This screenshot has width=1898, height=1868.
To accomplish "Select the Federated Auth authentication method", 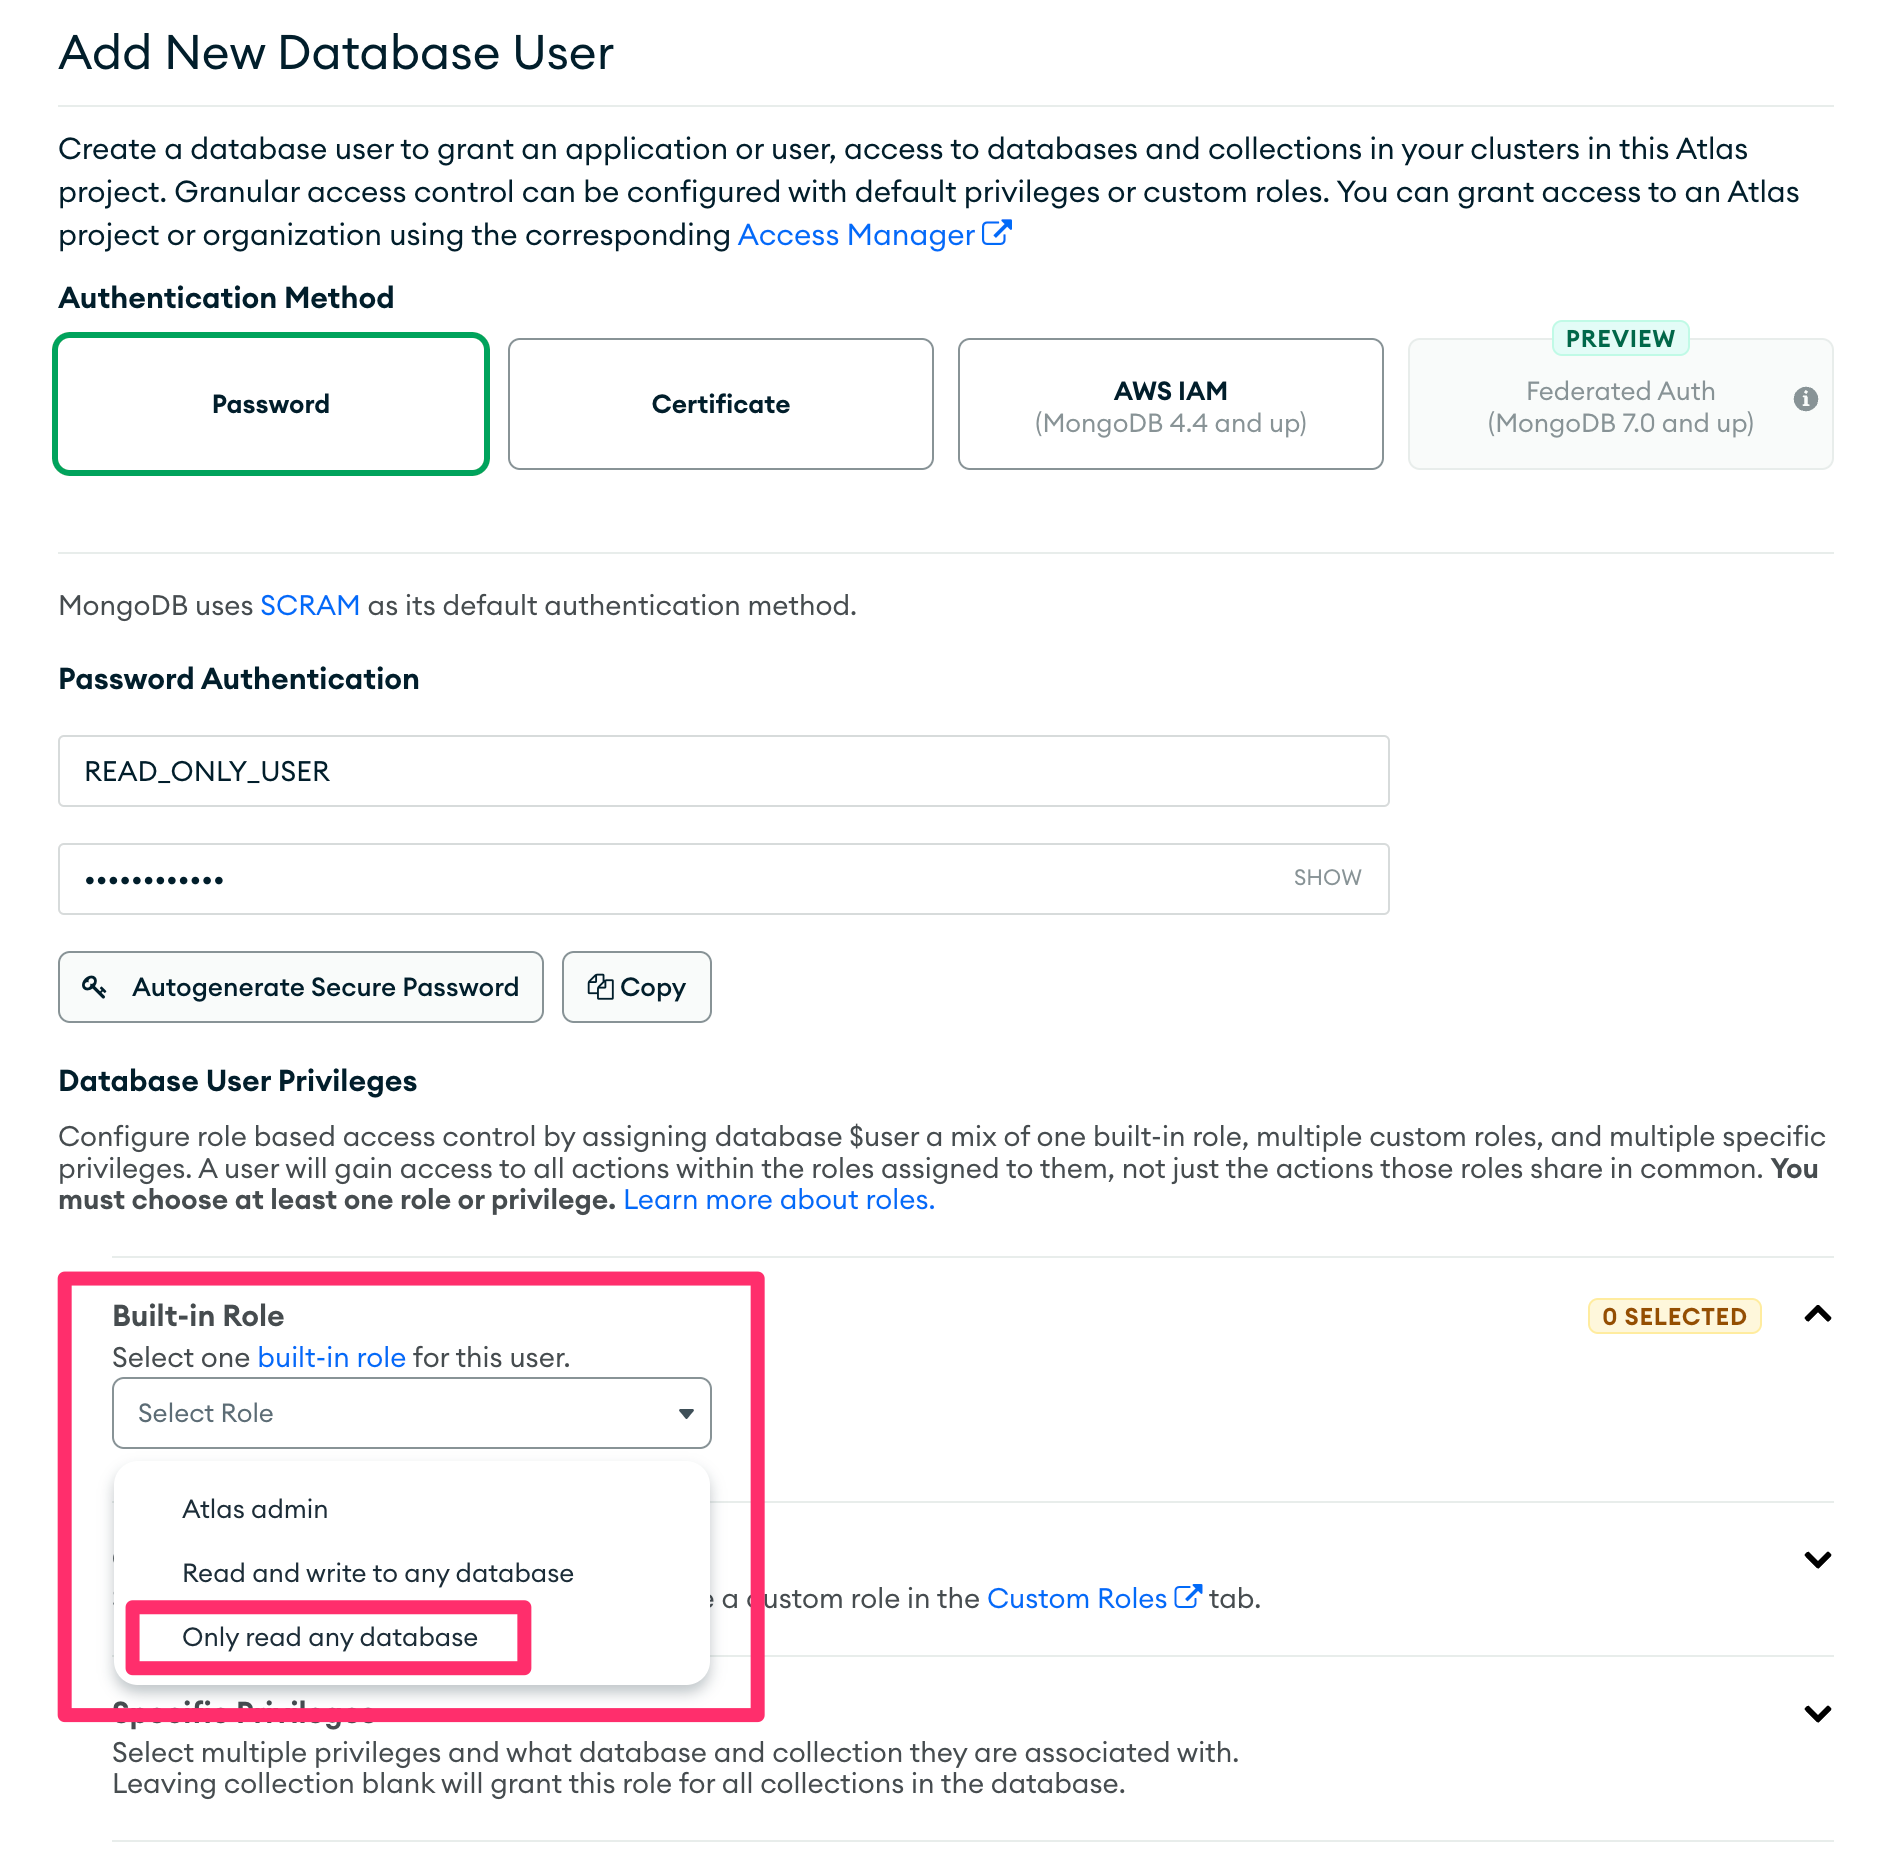I will (x=1619, y=403).
